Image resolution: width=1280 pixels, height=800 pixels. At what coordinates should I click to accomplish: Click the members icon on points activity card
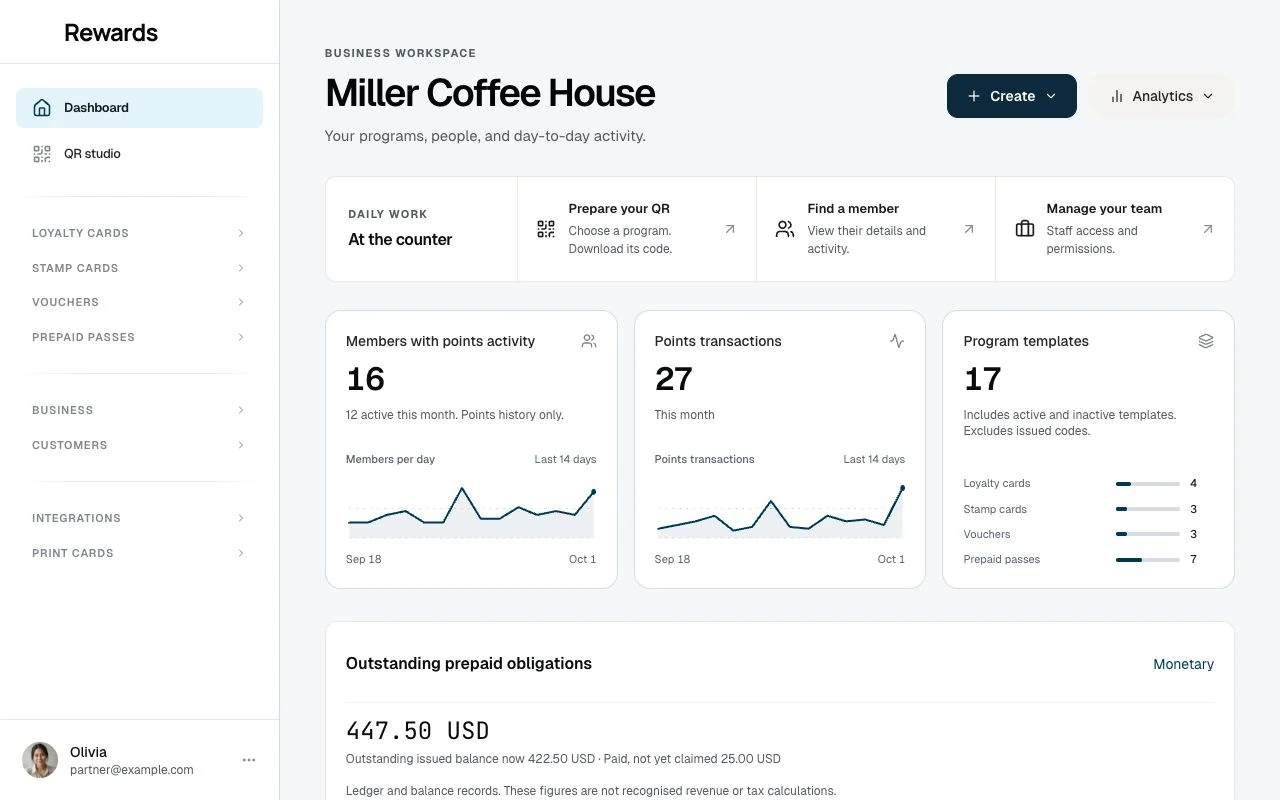click(x=589, y=341)
